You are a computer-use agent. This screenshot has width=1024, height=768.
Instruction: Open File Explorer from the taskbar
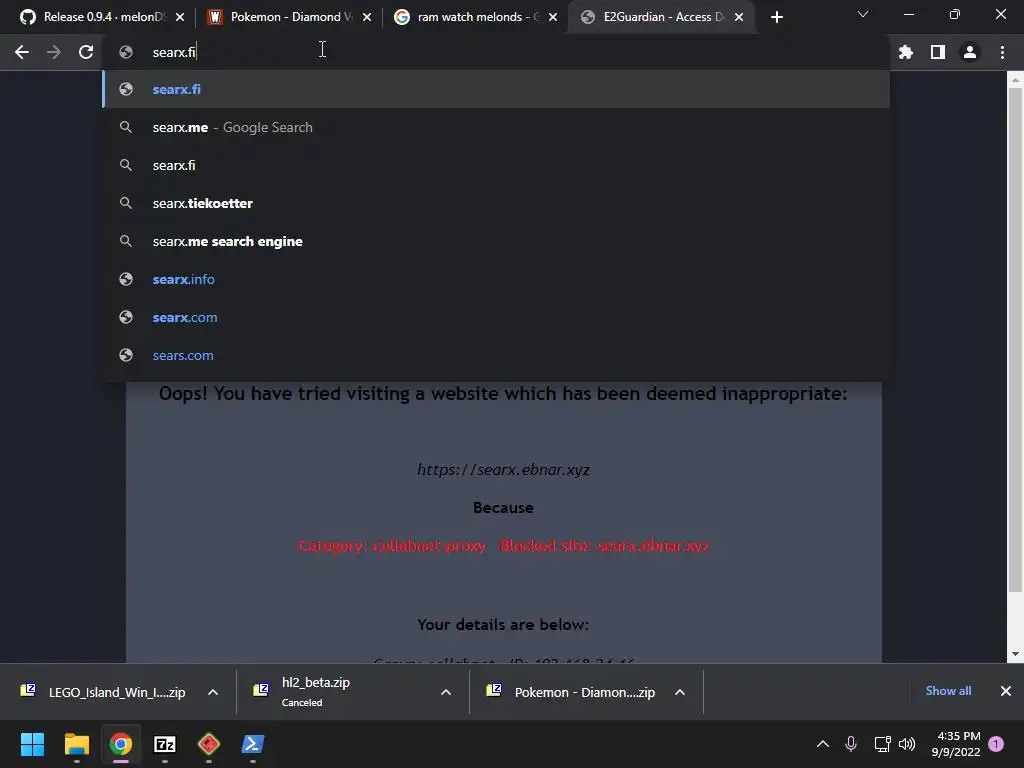tap(76, 744)
